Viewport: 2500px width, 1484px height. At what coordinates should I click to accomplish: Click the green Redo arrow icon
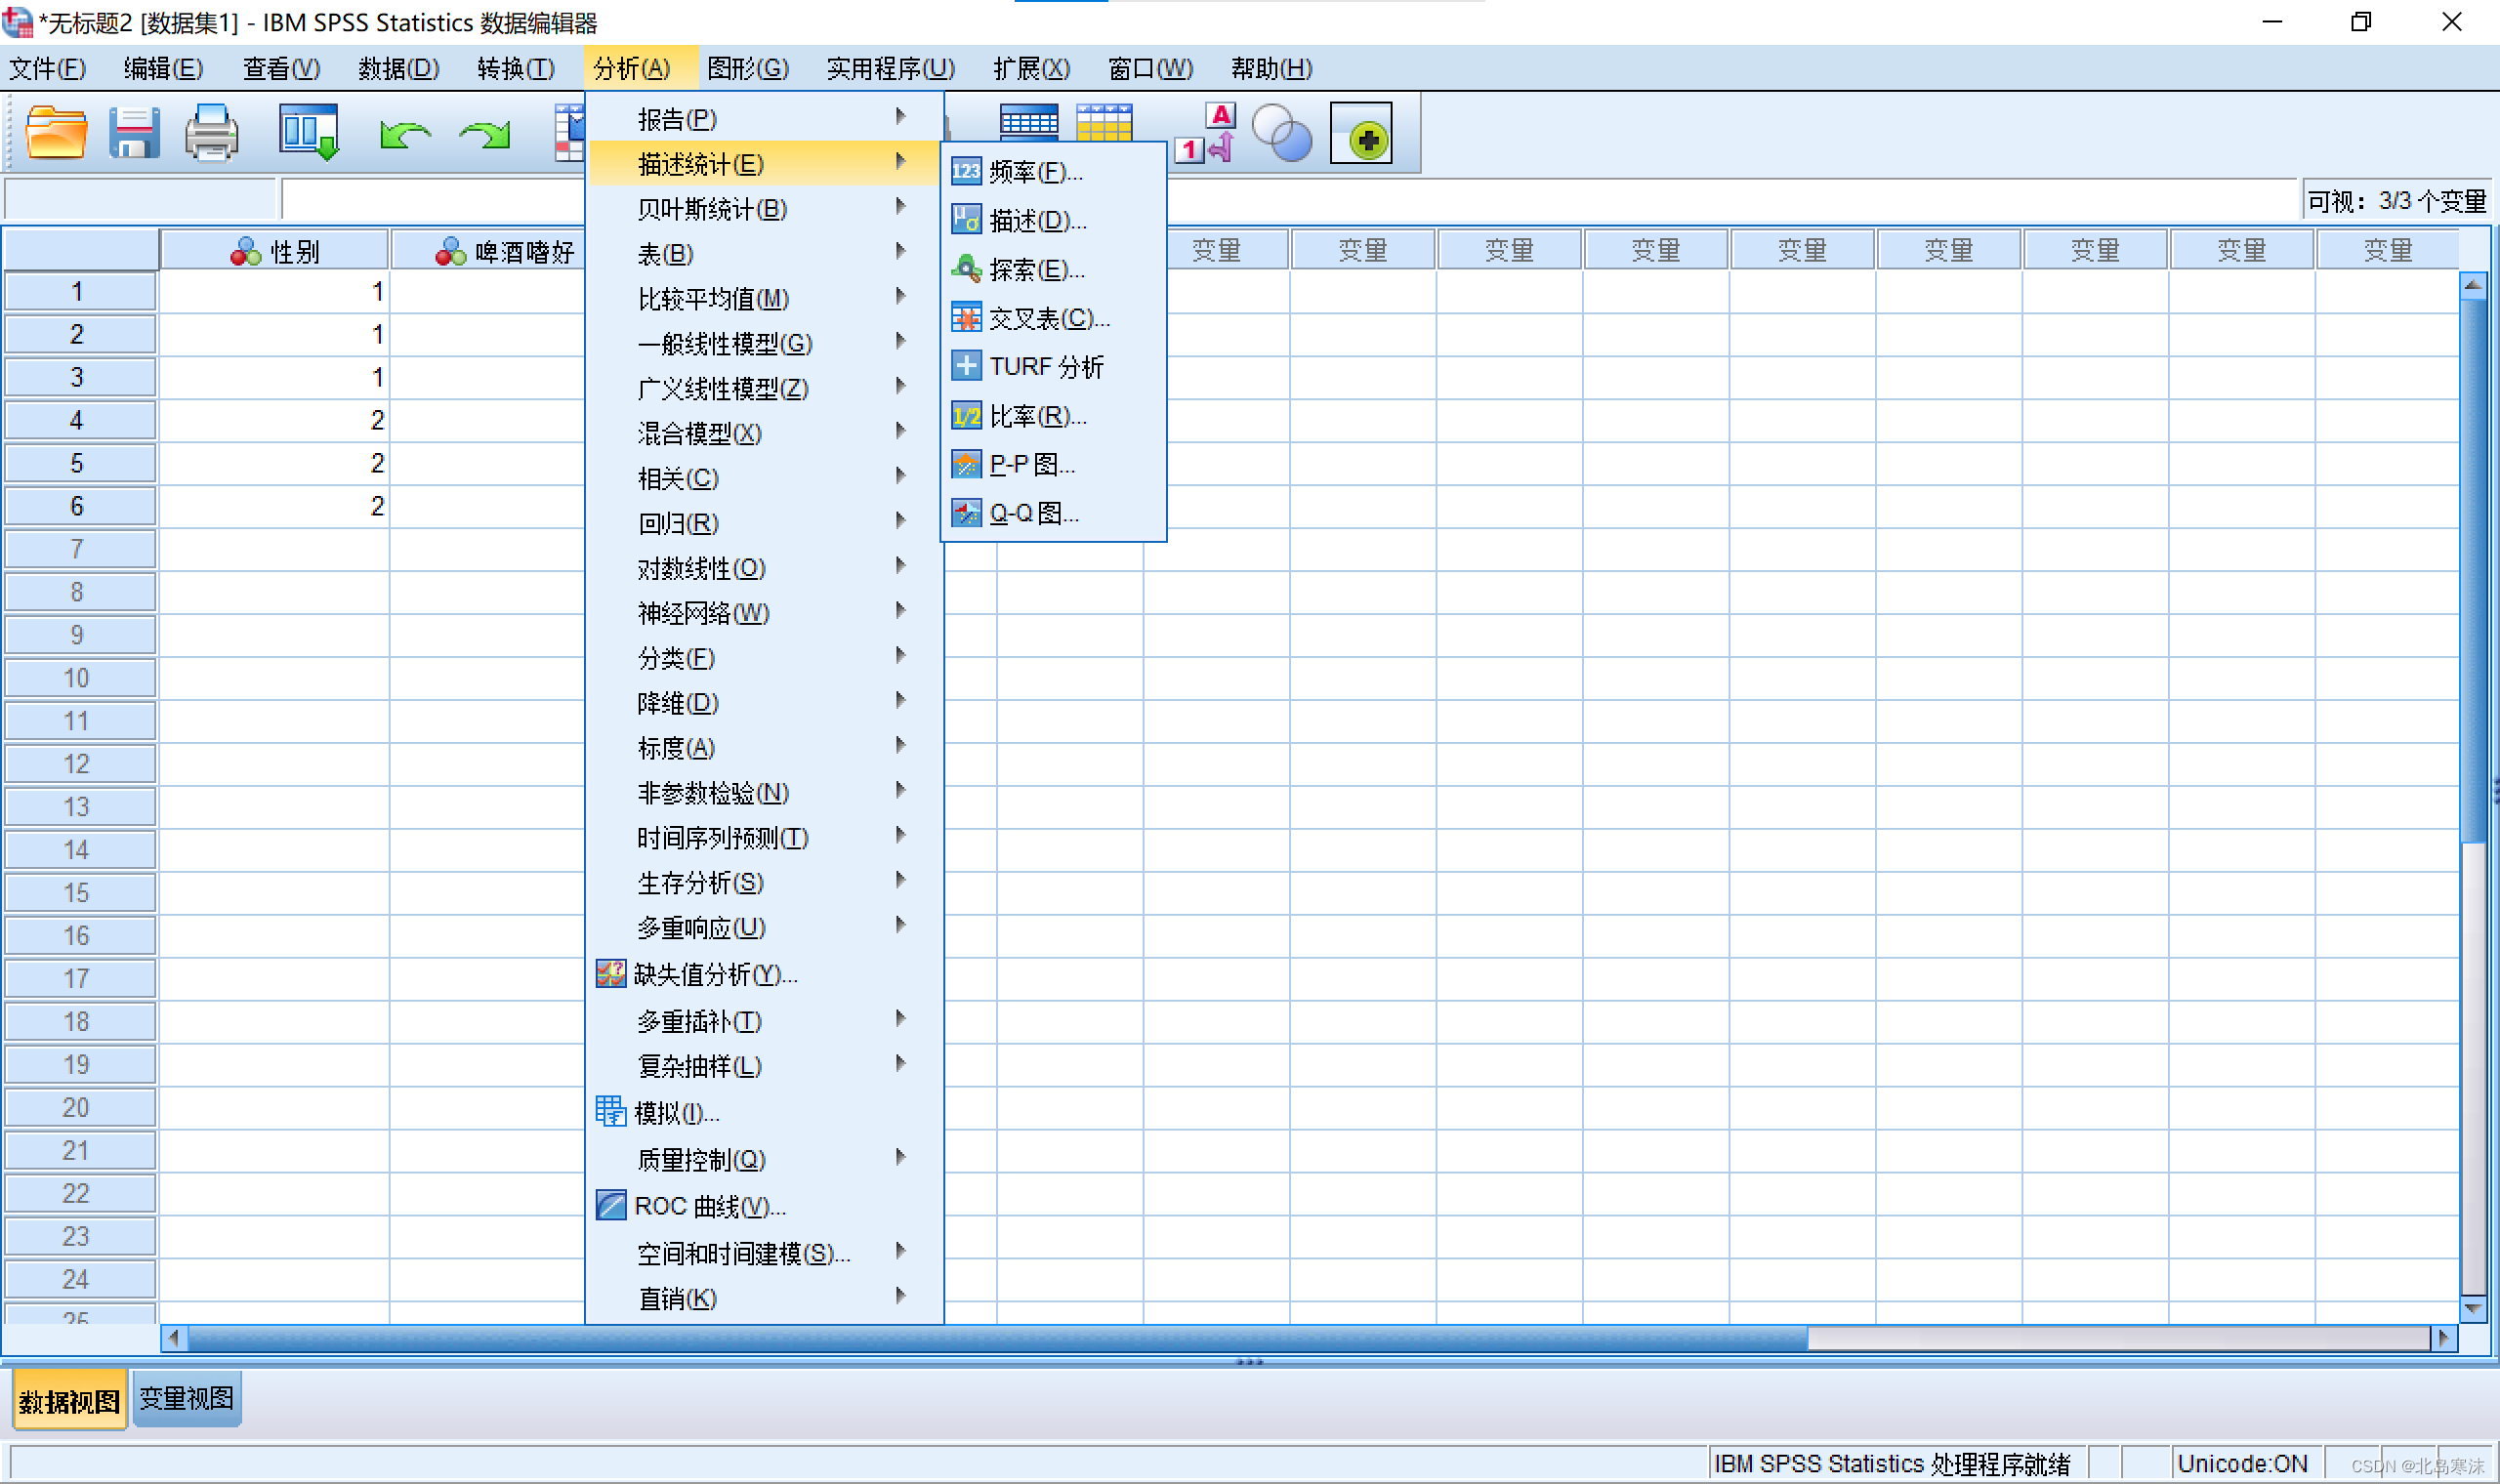(x=485, y=135)
